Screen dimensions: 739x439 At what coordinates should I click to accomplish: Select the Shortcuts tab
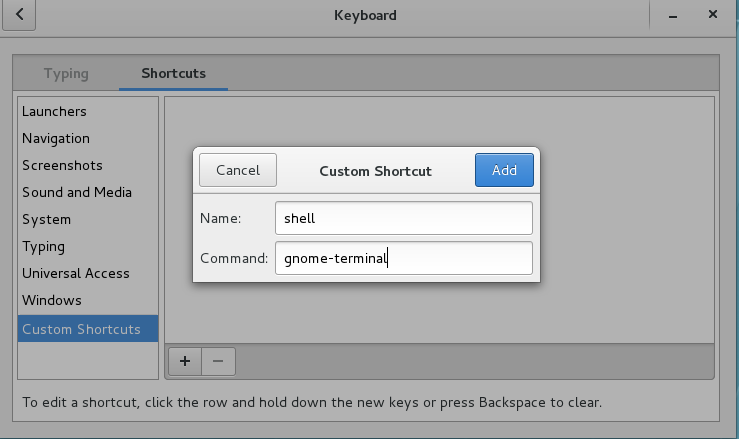[173, 73]
